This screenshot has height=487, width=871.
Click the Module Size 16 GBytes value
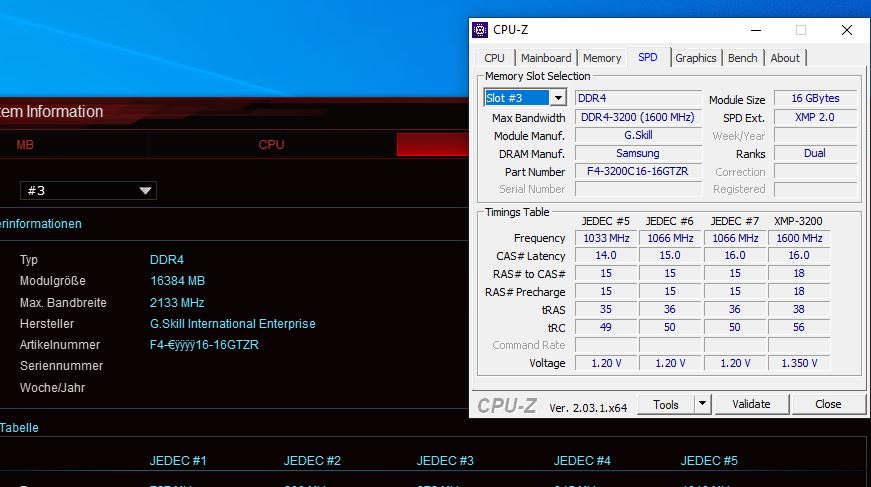[x=815, y=98]
